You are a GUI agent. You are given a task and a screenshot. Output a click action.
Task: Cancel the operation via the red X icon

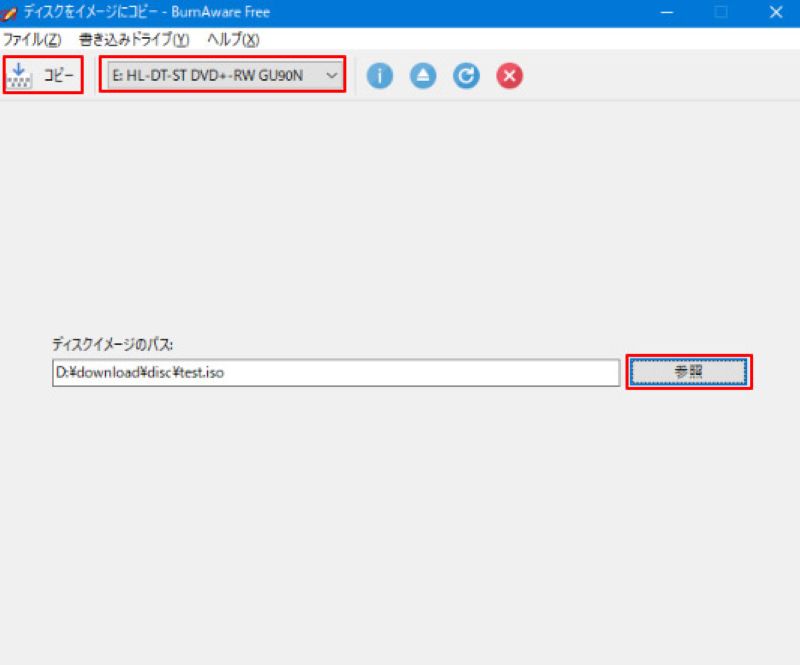[x=509, y=75]
